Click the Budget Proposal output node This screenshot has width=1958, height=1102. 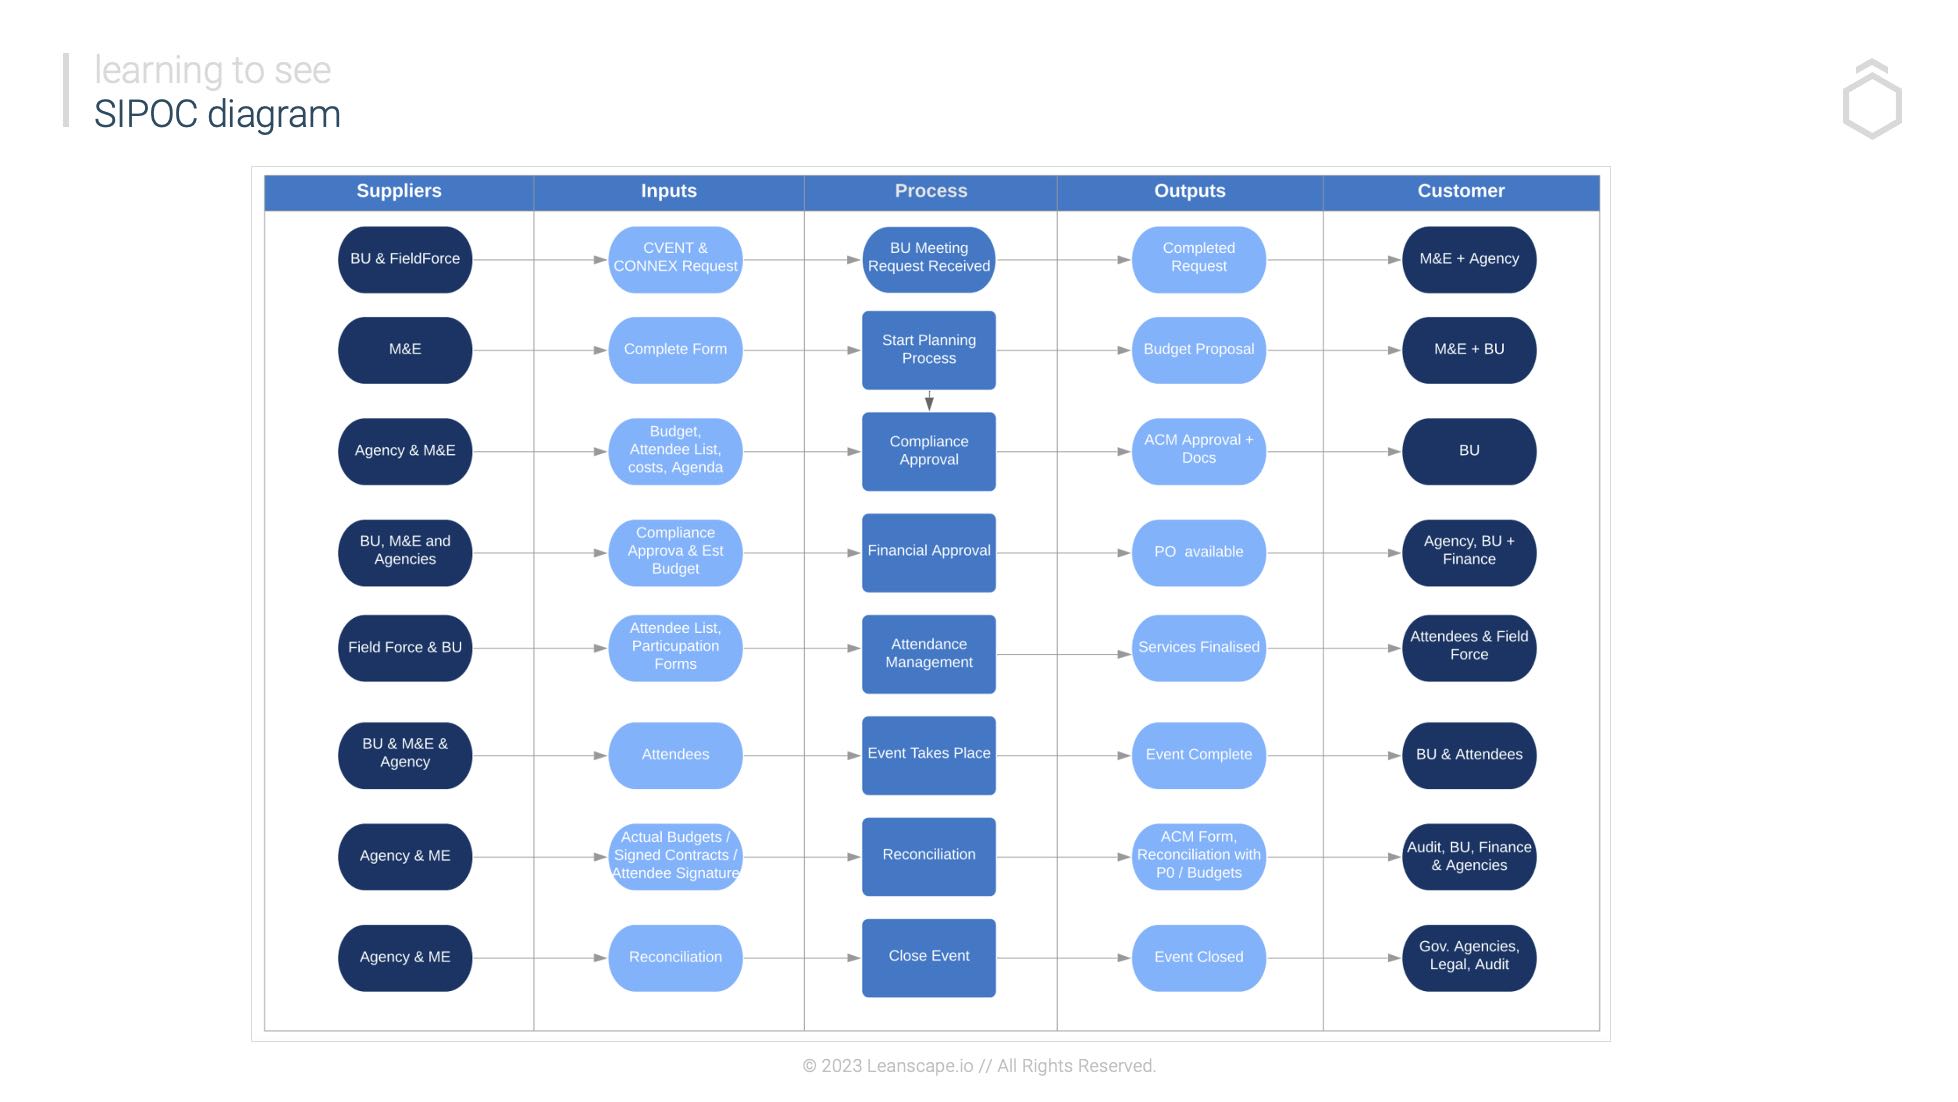pyautogui.click(x=1197, y=348)
